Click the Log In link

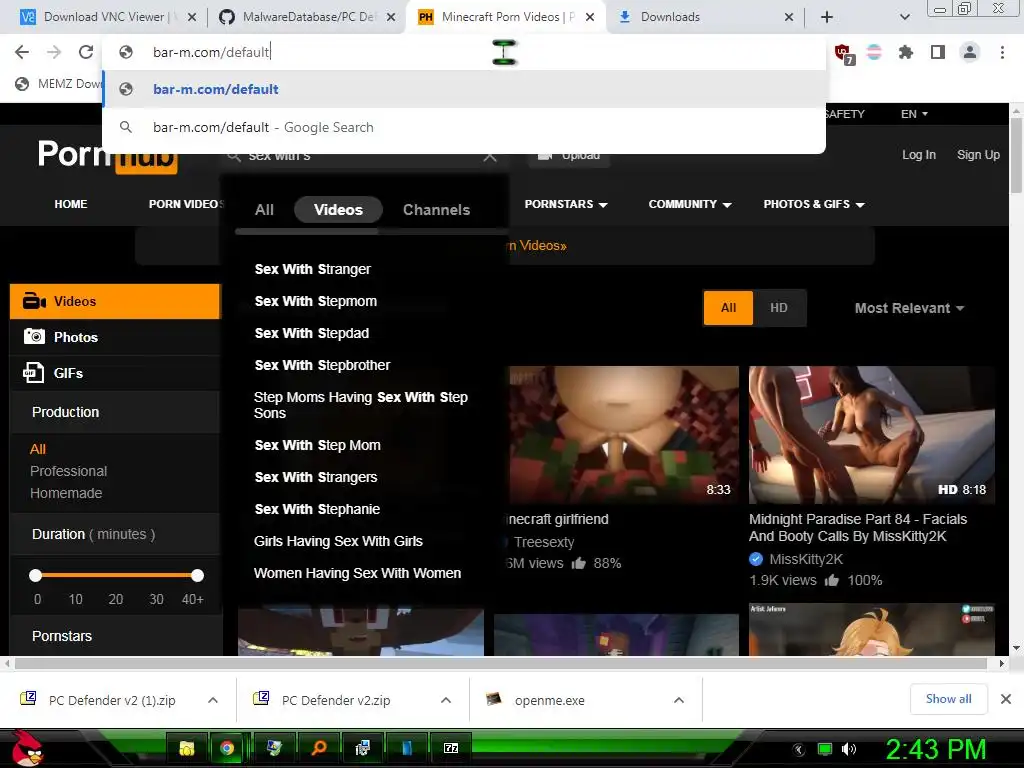click(919, 155)
